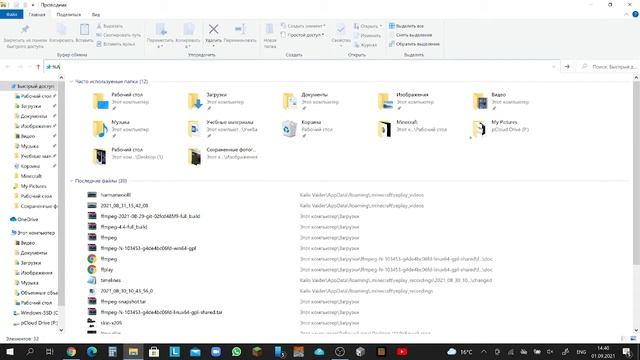Click Журнал history button
This screenshot has height=360, width=640.
(x=365, y=45)
